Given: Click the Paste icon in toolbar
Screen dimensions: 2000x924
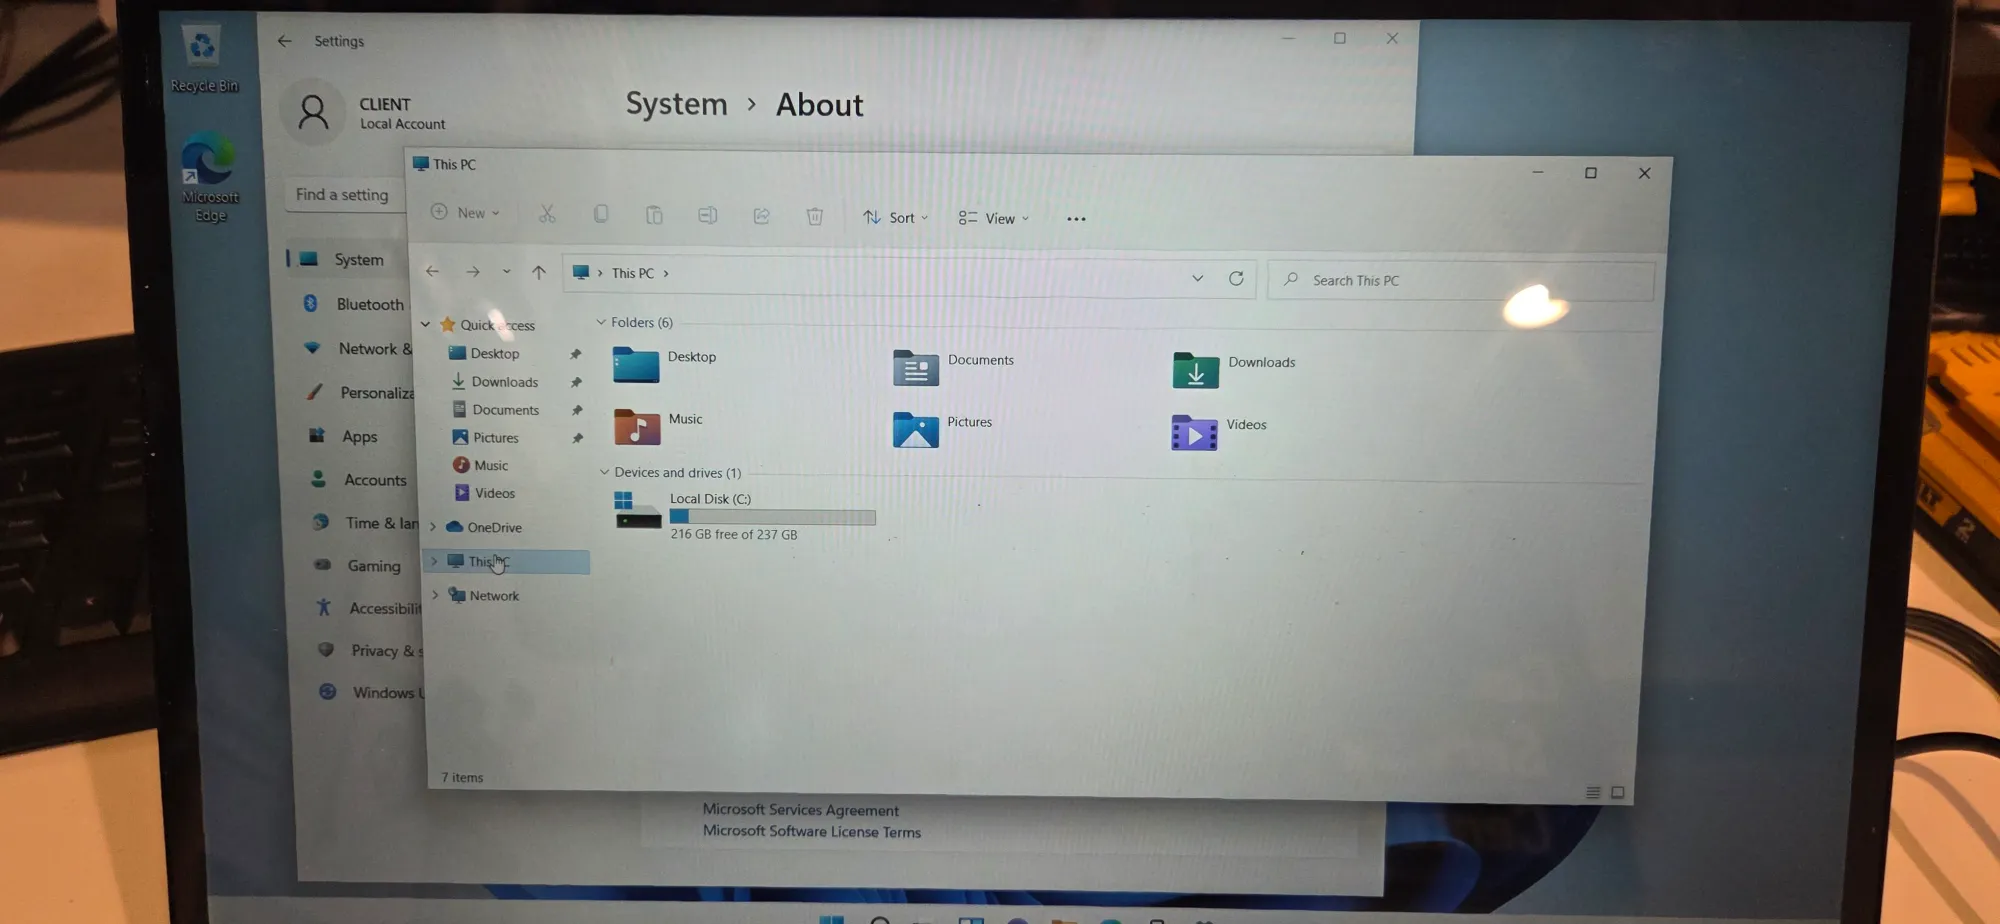Looking at the screenshot, I should tap(654, 215).
